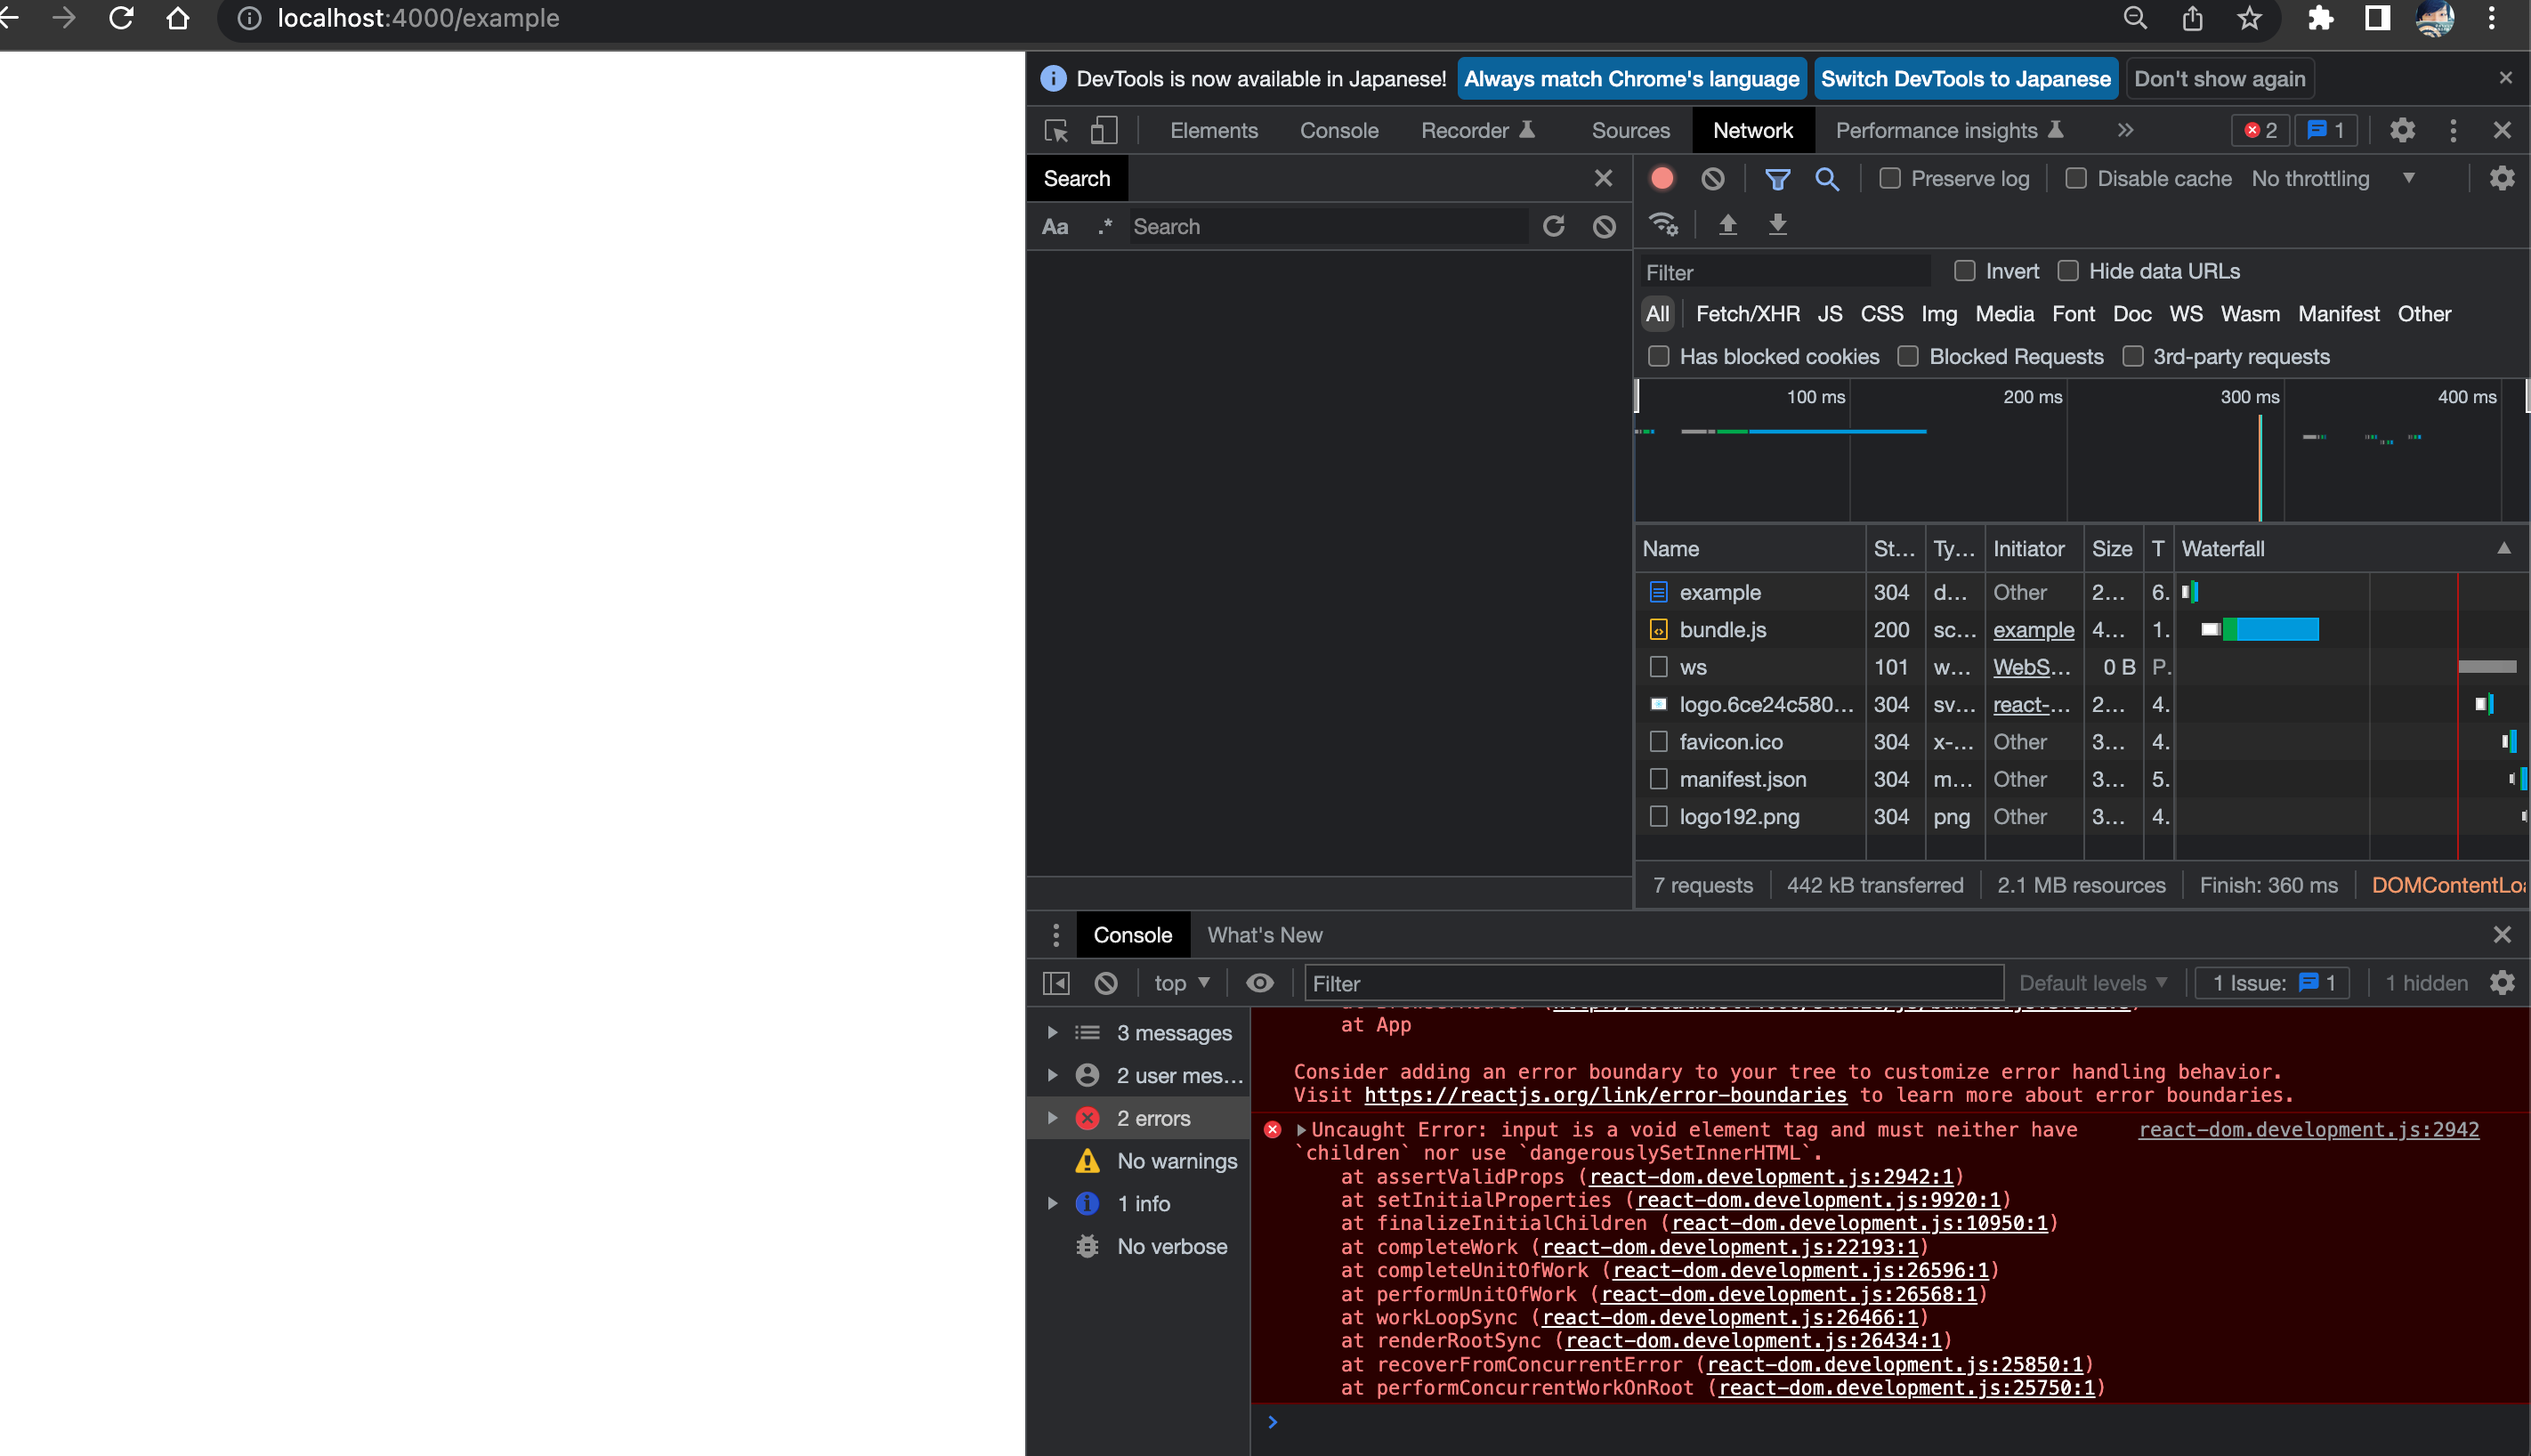
Task: Clear the search panel results
Action: coord(1604,227)
